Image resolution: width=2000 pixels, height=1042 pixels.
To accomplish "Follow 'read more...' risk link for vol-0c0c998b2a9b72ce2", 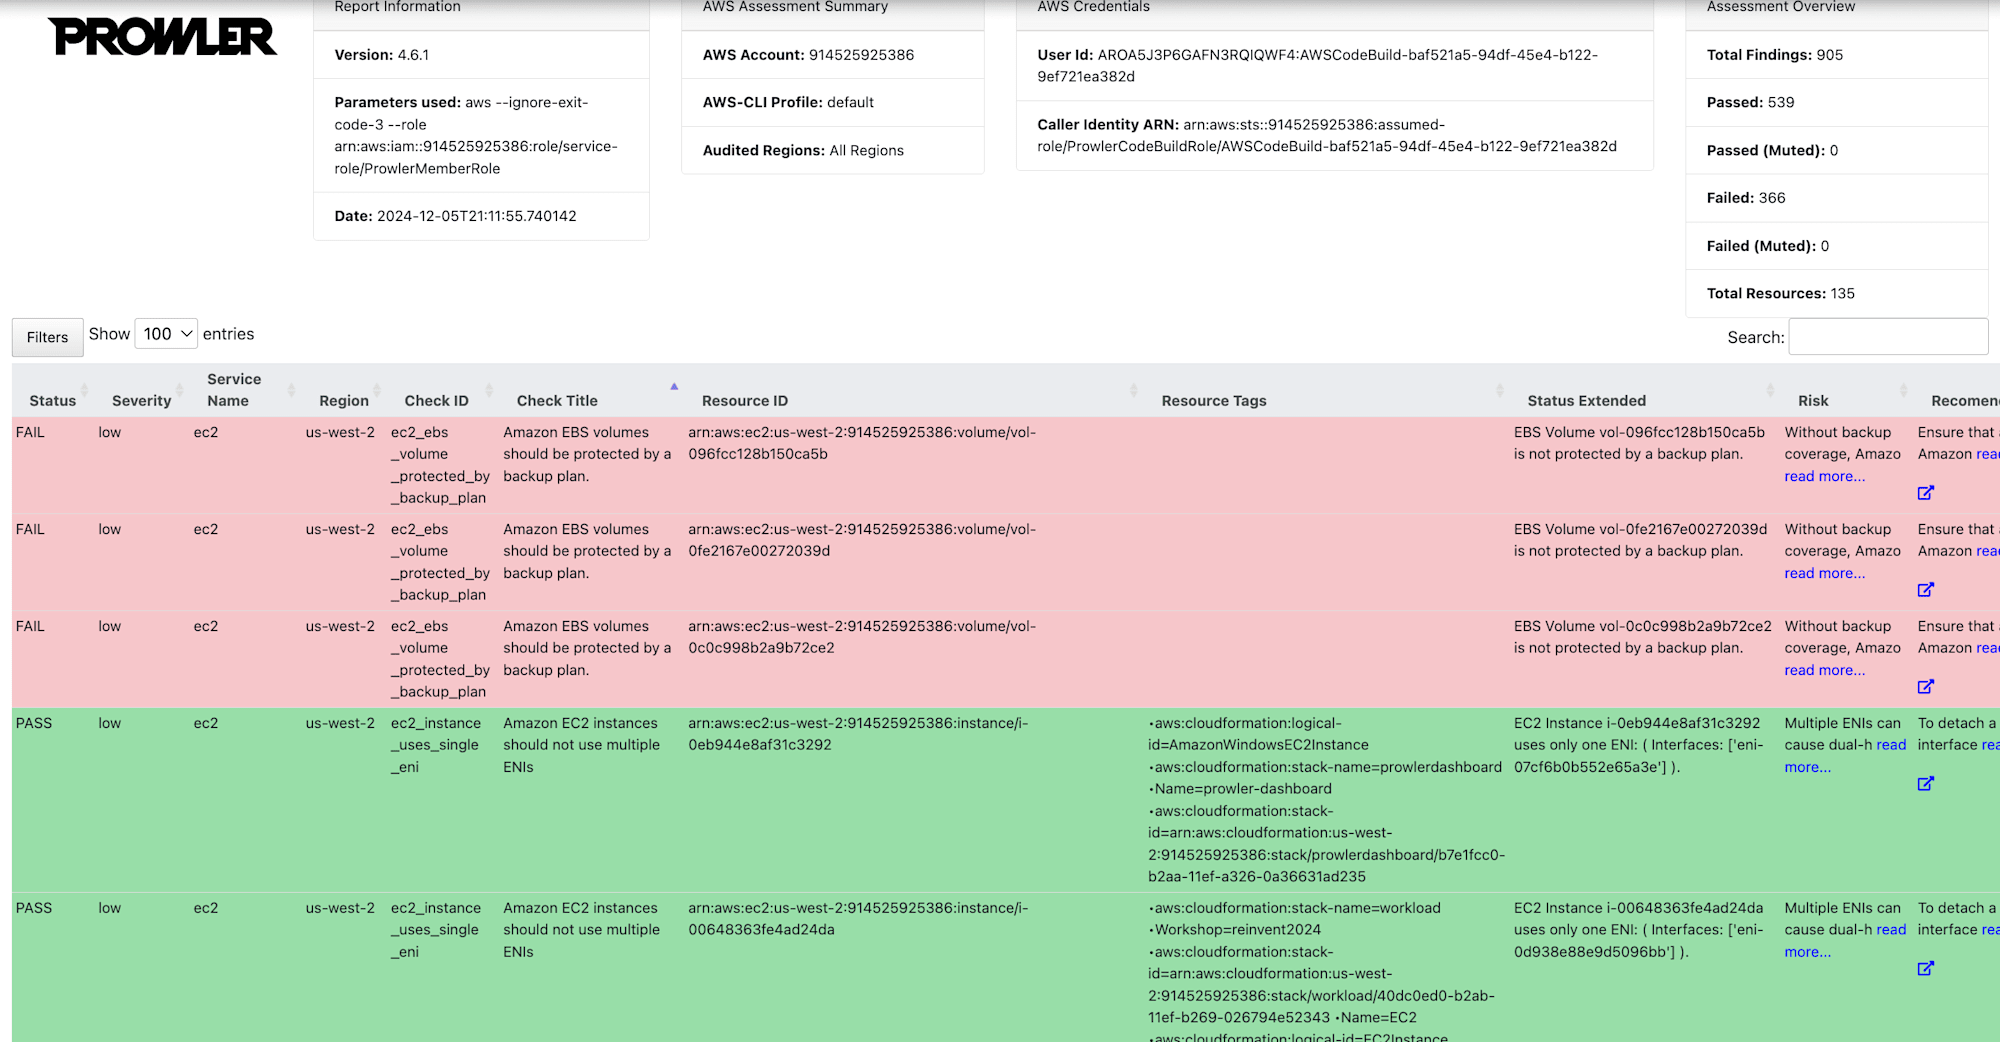I will point(1825,670).
